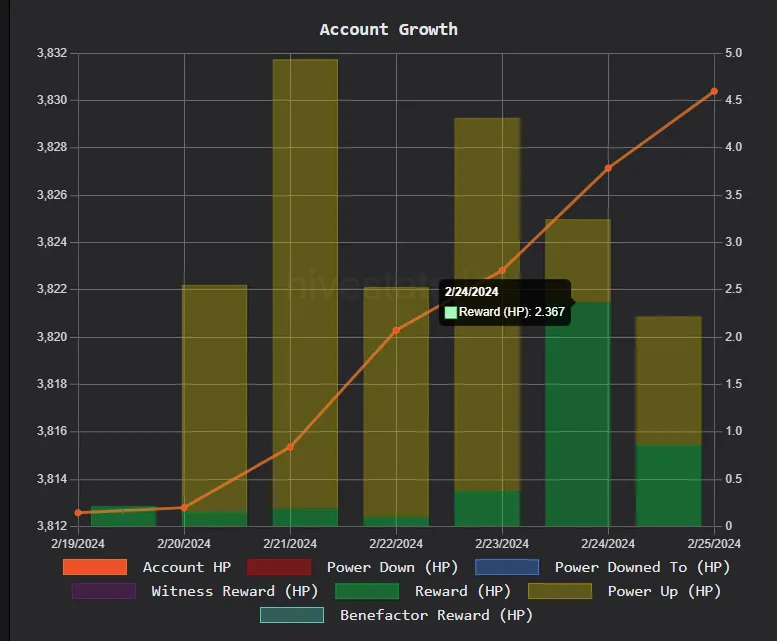
Task: Click the Account HP point on 2/19/2024
Action: tap(78, 513)
